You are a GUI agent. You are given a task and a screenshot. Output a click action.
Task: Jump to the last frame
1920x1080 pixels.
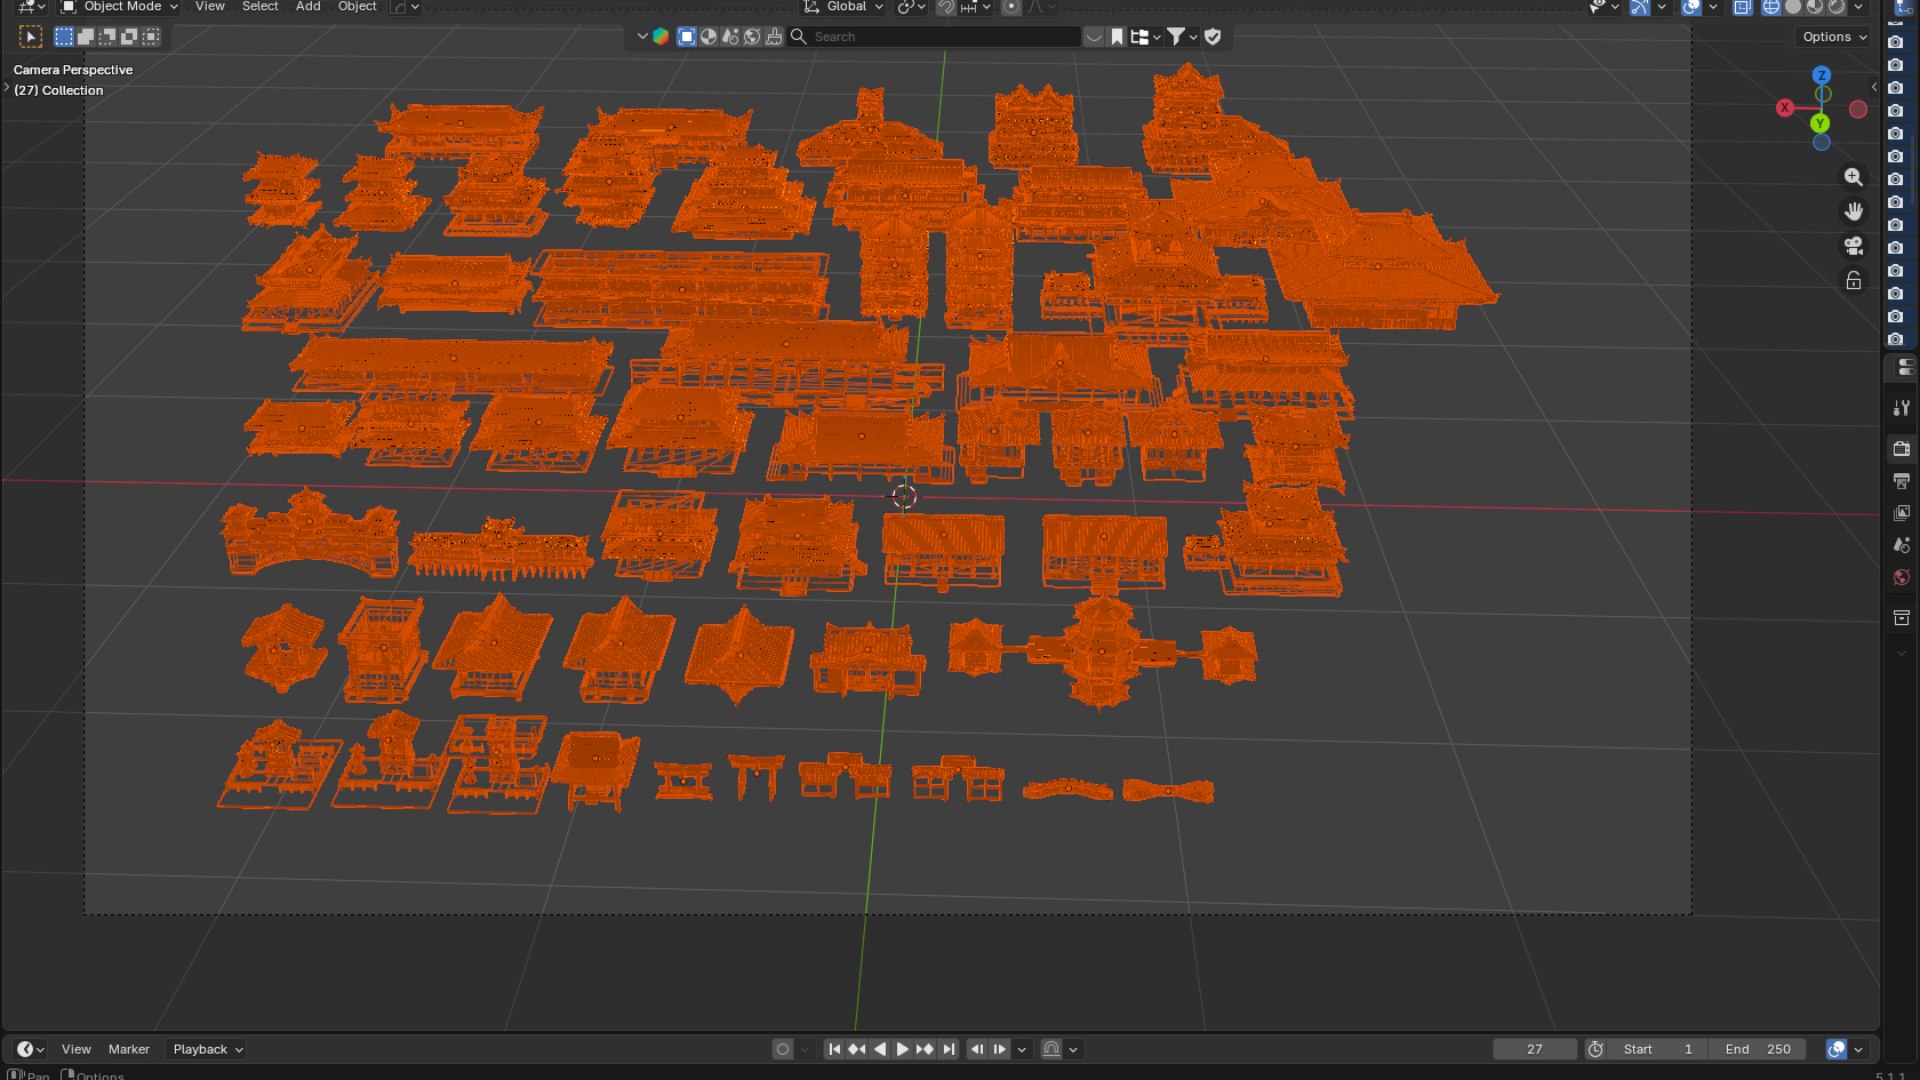coord(948,1049)
